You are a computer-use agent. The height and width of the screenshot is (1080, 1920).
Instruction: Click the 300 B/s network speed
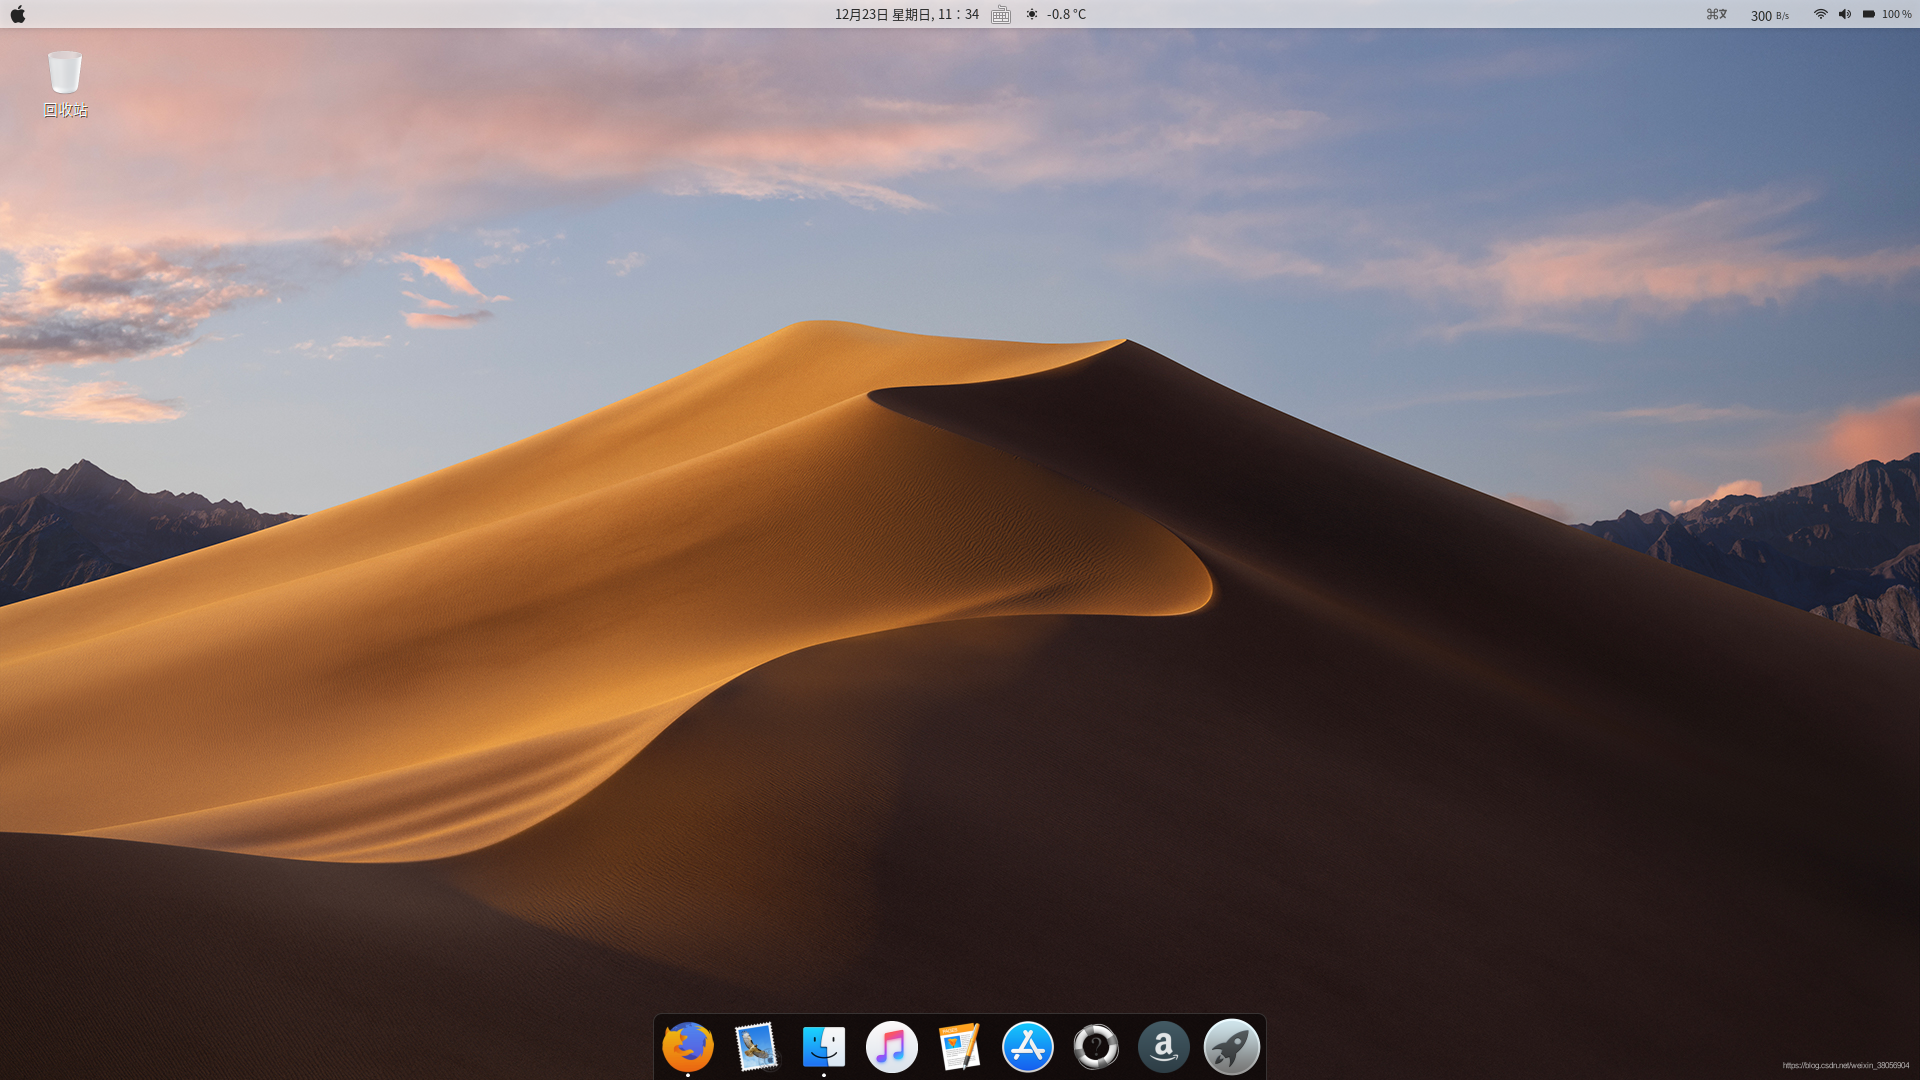[x=1770, y=15]
